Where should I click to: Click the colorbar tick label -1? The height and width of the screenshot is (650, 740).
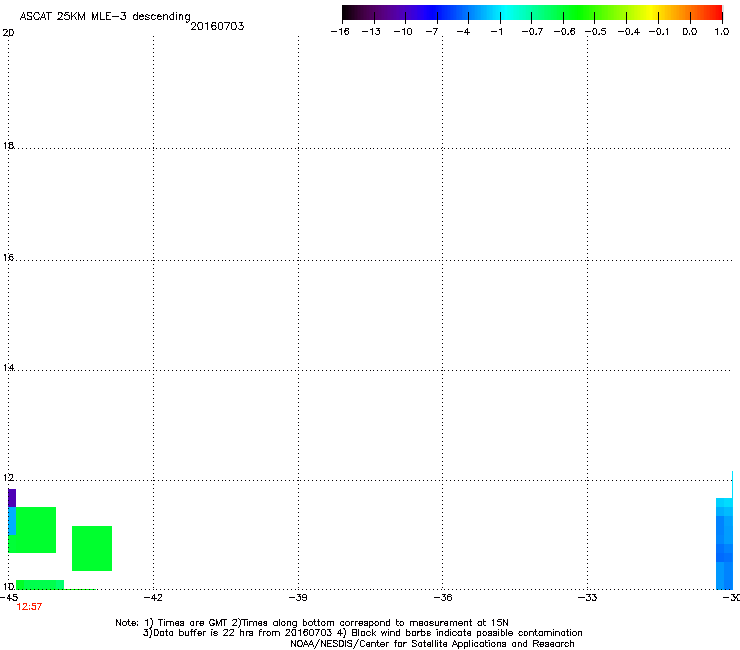click(x=496, y=32)
